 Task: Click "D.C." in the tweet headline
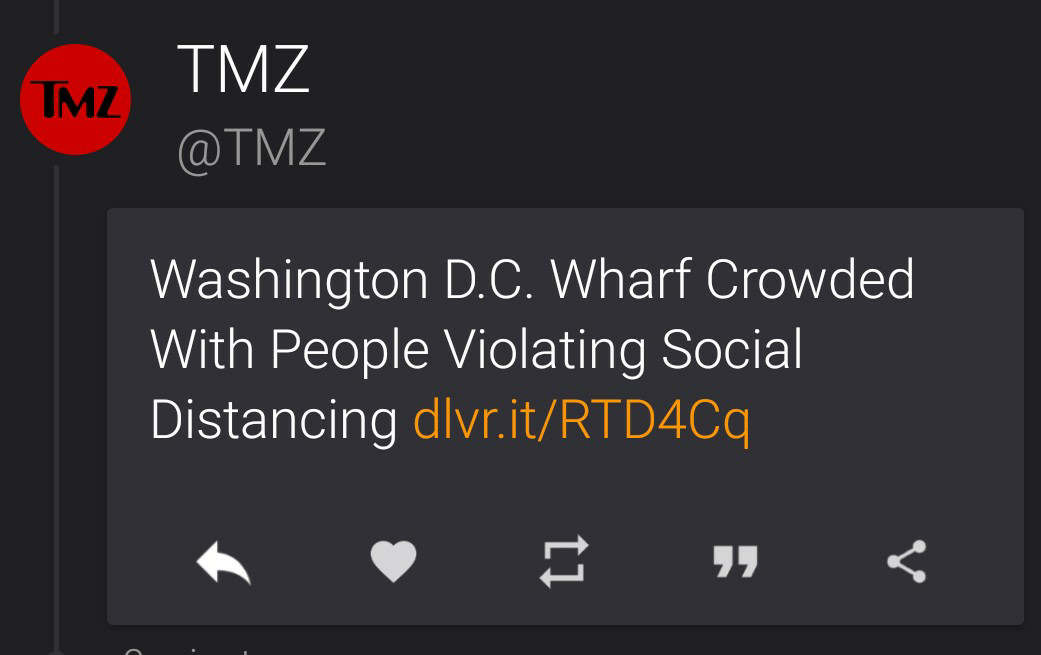click(x=490, y=280)
